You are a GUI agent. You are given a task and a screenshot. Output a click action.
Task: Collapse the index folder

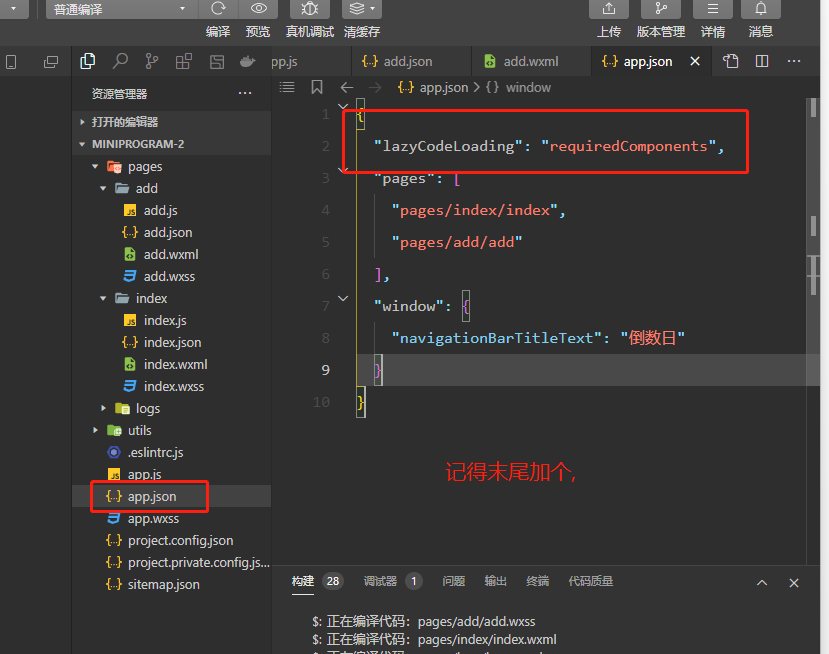pyautogui.click(x=103, y=299)
